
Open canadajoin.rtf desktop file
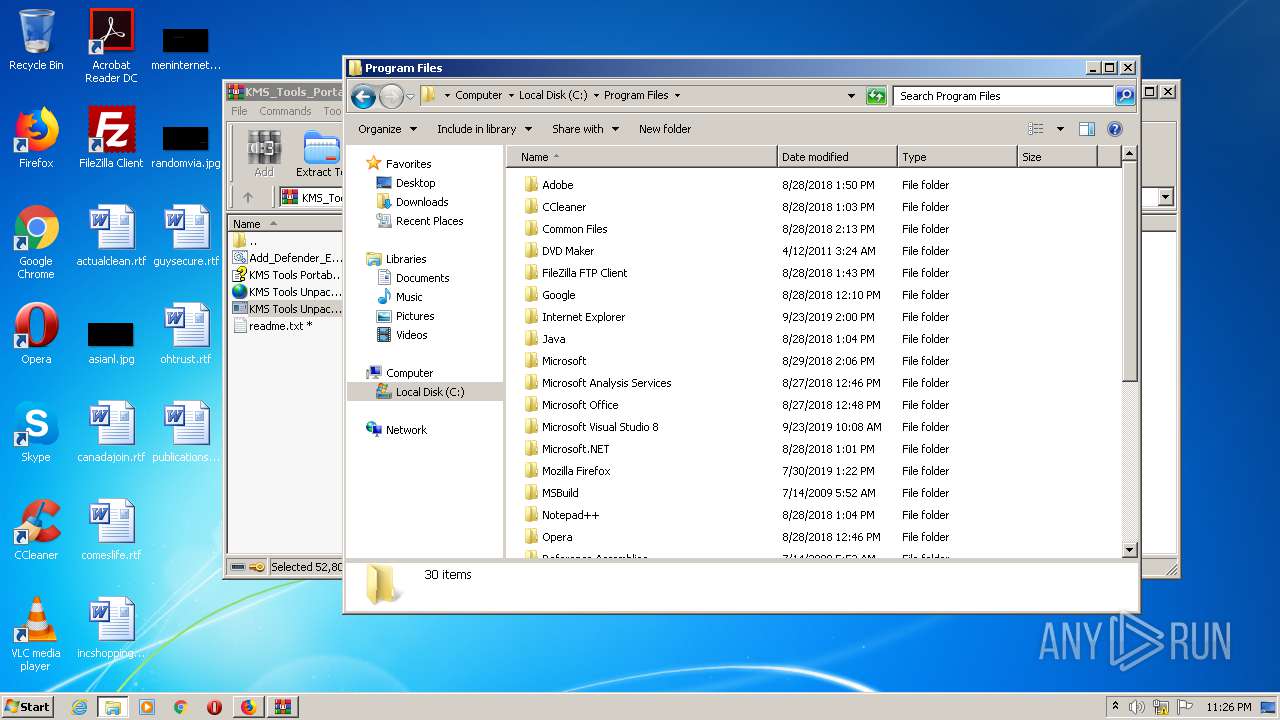[x=111, y=432]
